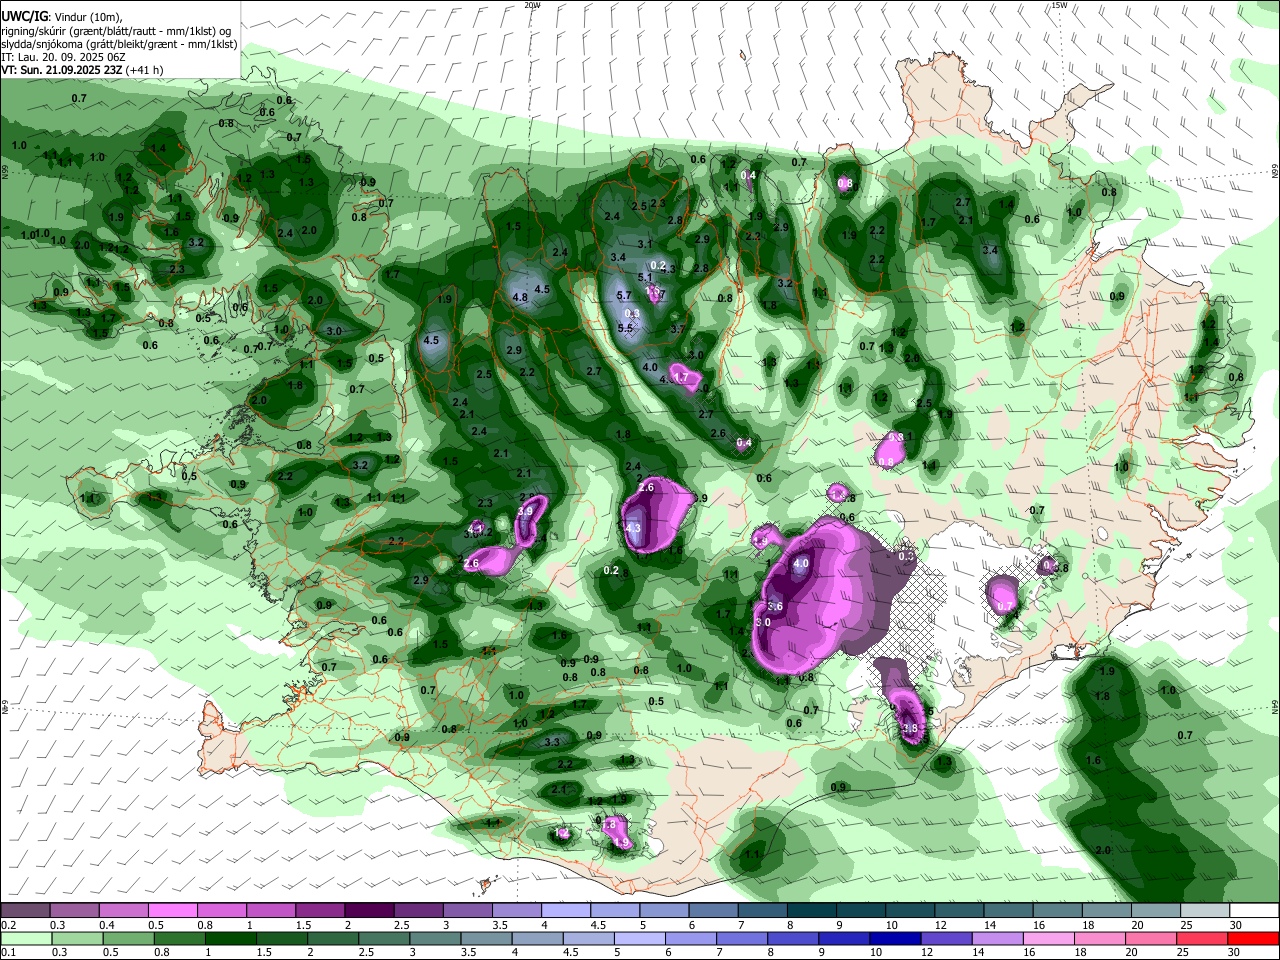Select the '0.4' label in the top legend row
The image size is (1280, 960).
[107, 925]
